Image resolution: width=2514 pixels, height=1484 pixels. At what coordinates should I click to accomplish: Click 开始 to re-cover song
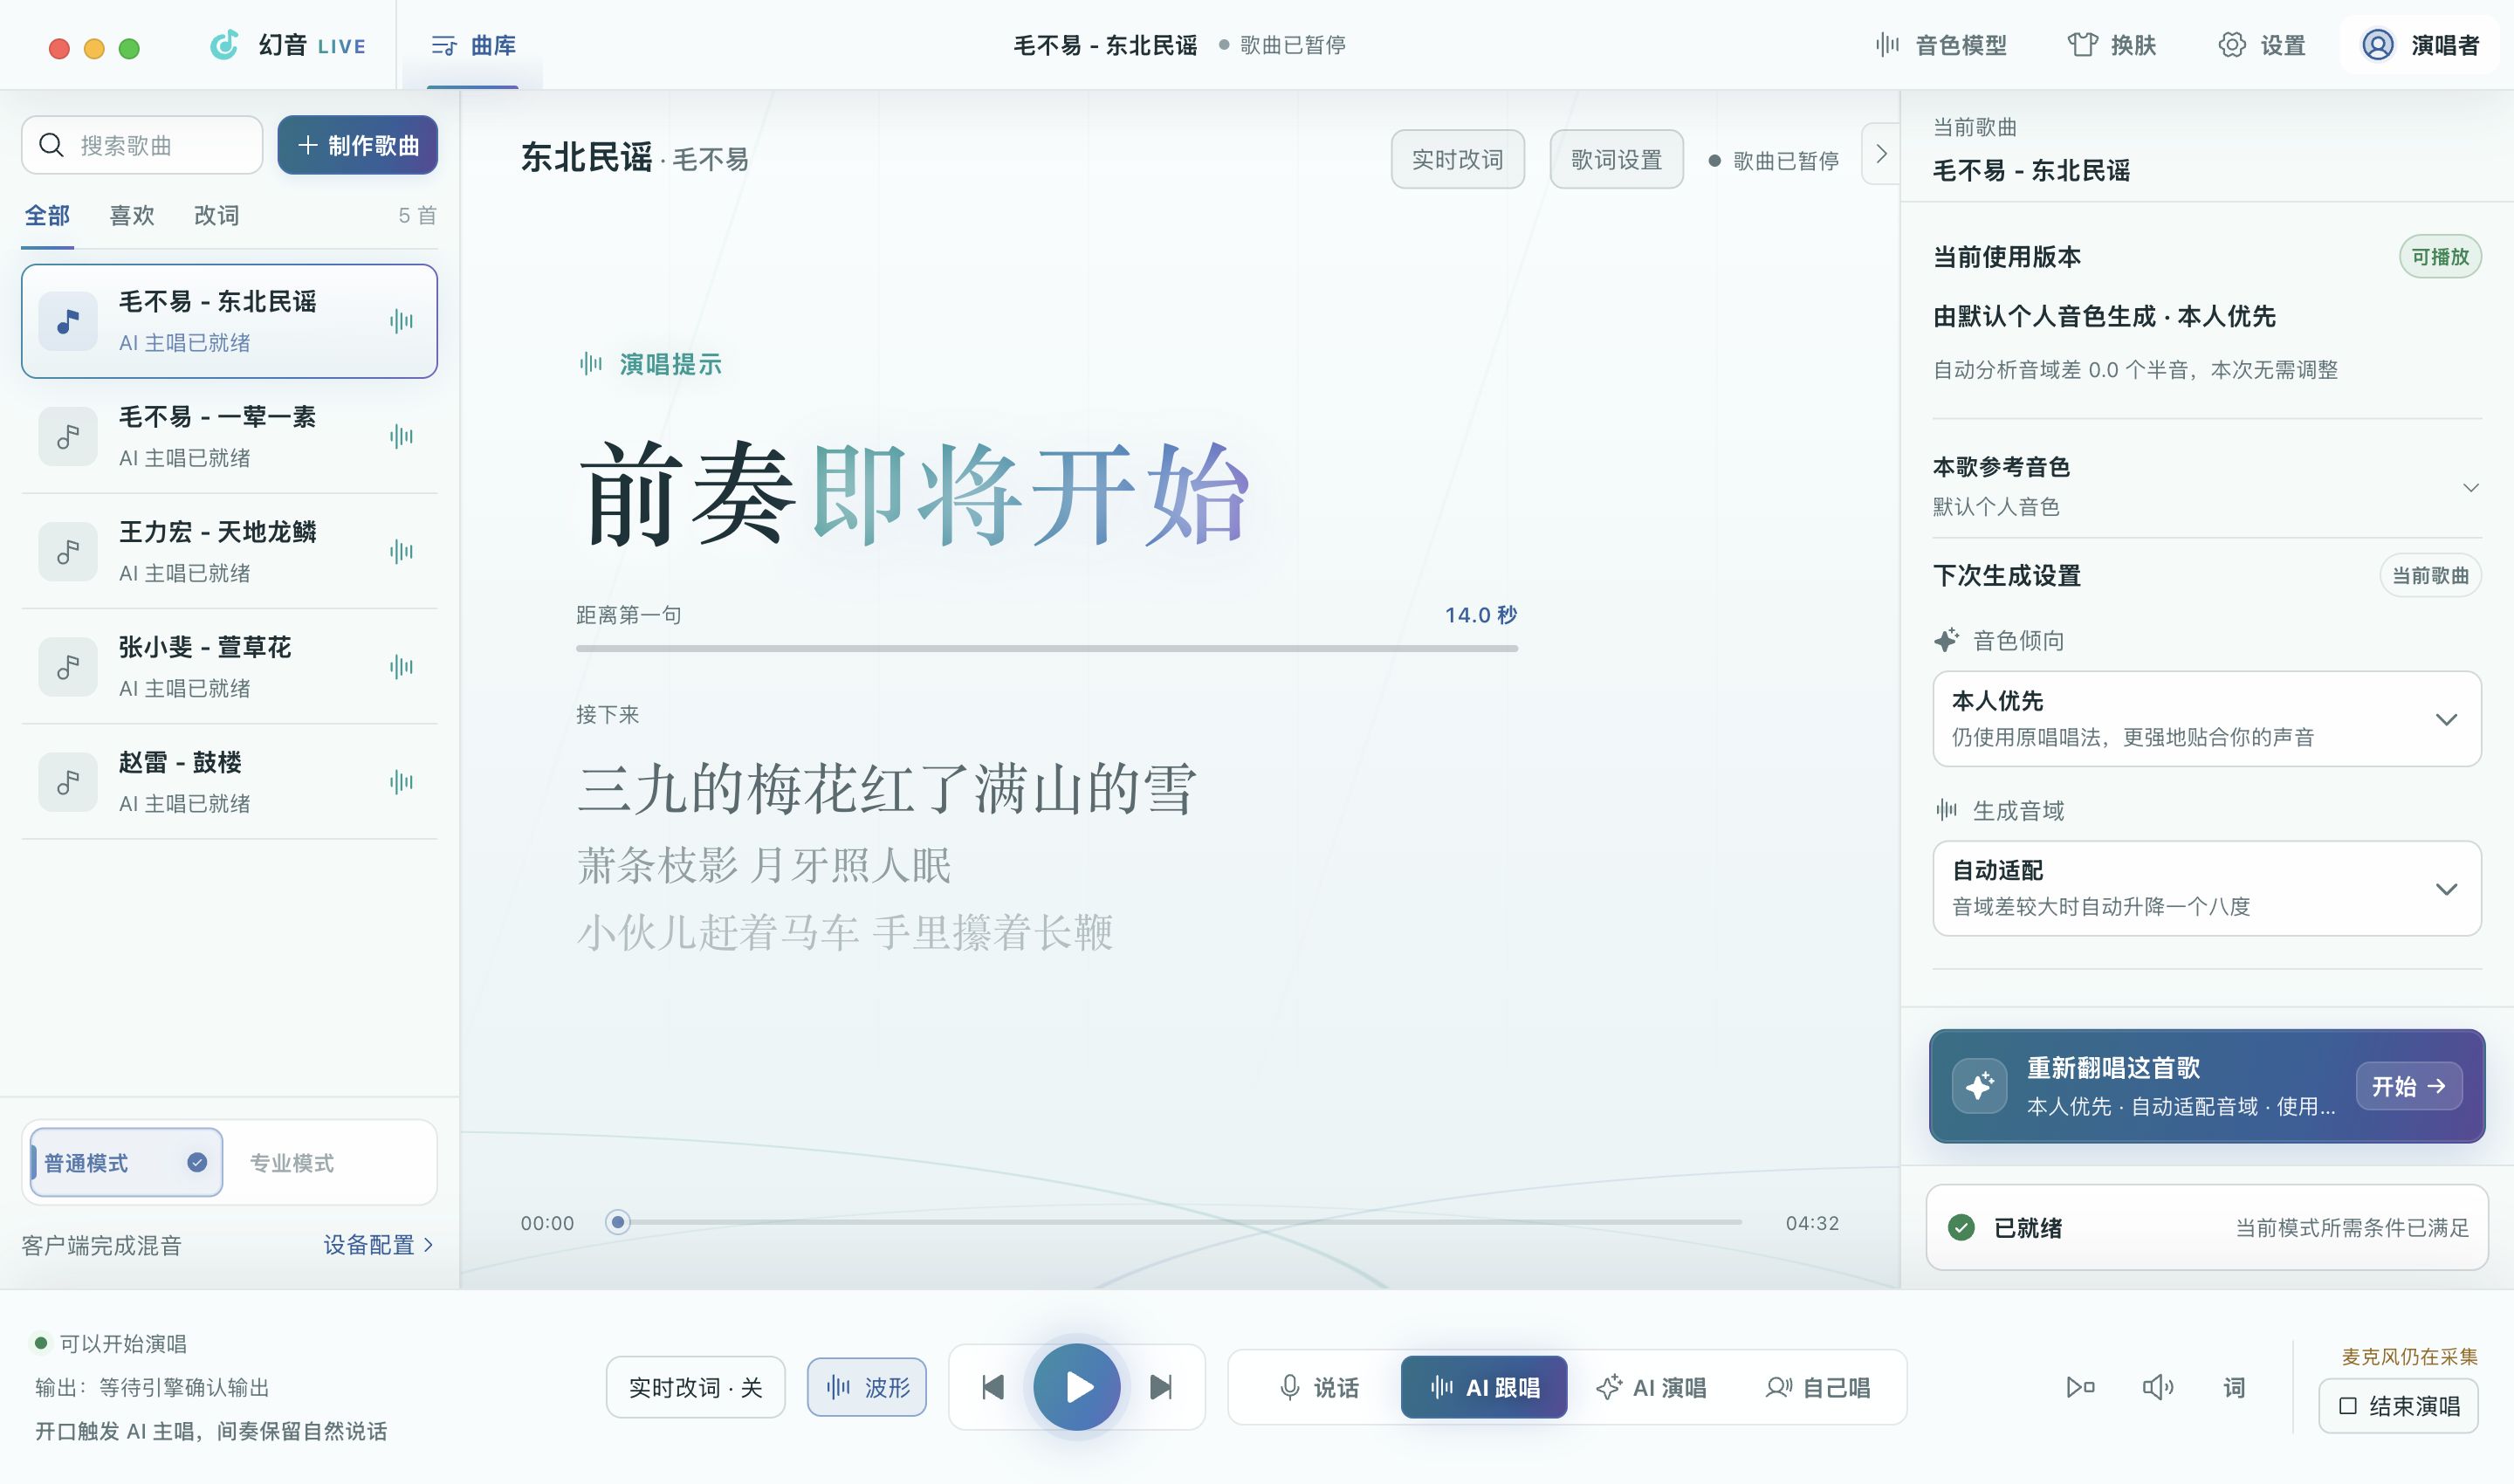(x=2409, y=1086)
